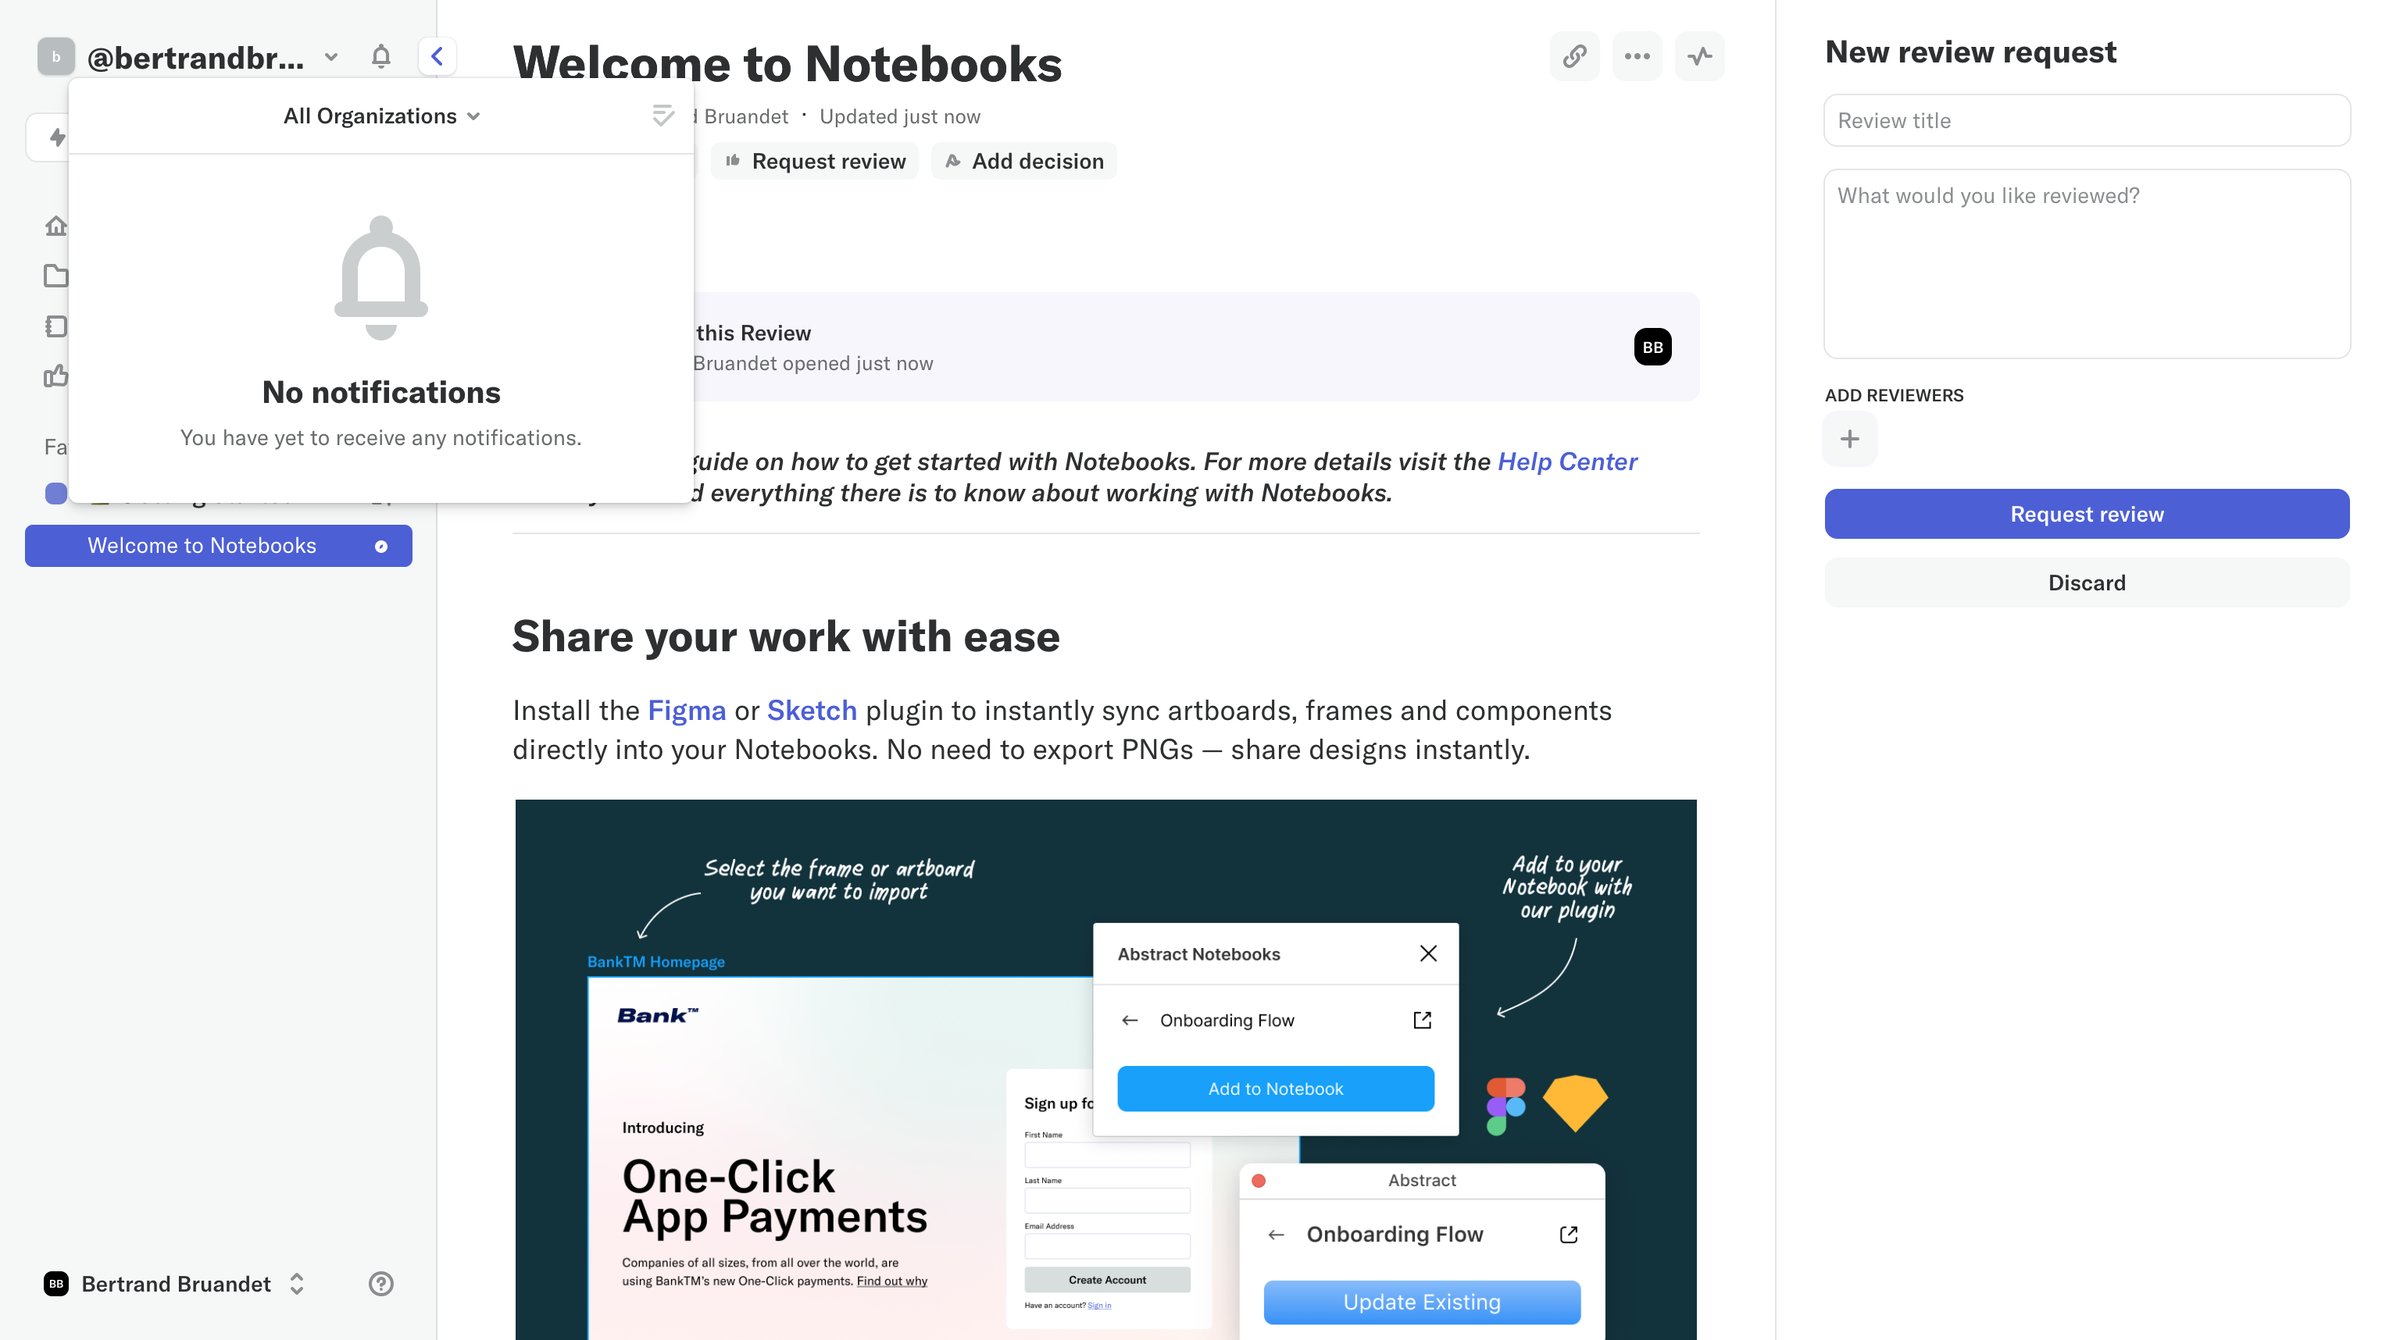This screenshot has height=1340, width=2400.
Task: Click 'ADD REVIEWERS' label
Action: click(1894, 395)
